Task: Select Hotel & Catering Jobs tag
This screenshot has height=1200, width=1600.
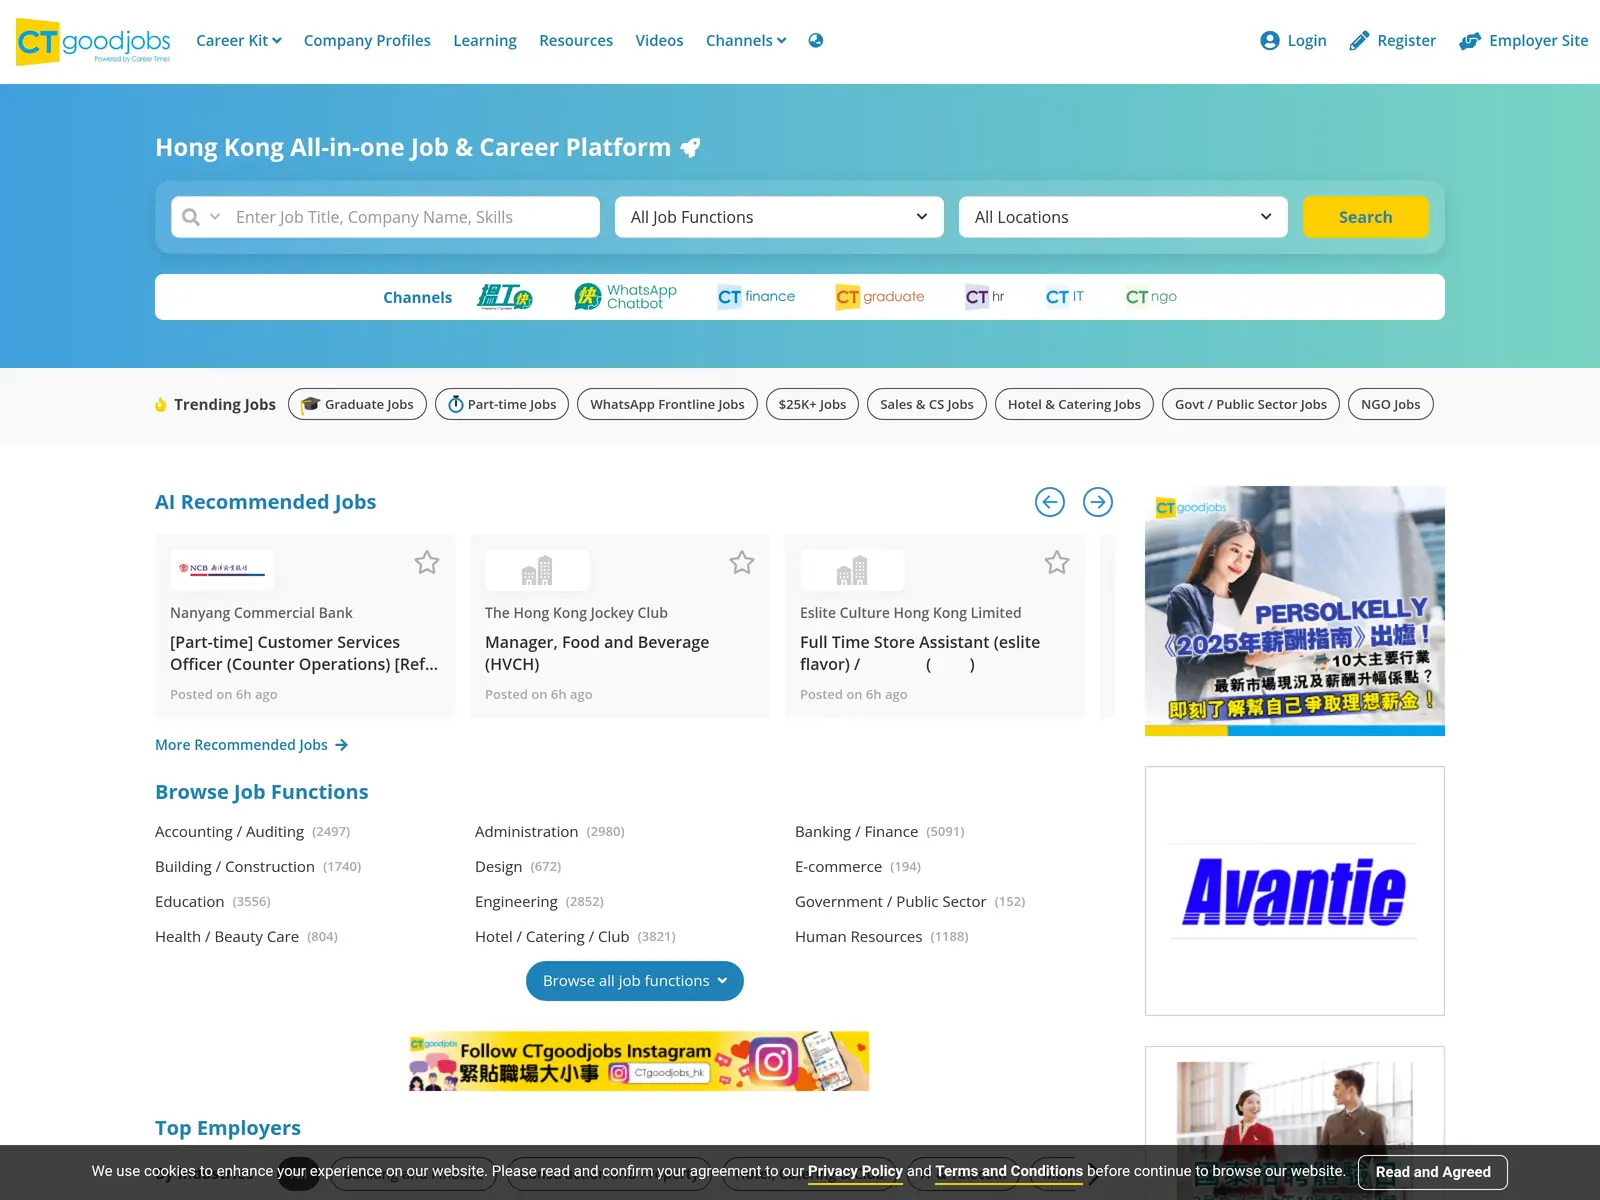Action: click(x=1074, y=404)
